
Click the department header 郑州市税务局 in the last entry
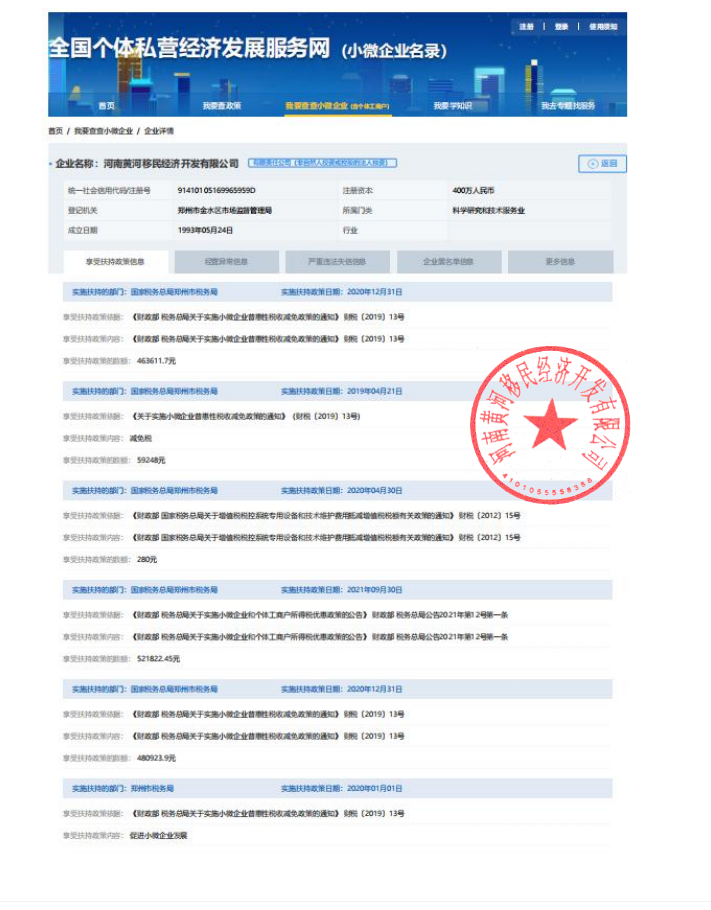click(x=152, y=788)
